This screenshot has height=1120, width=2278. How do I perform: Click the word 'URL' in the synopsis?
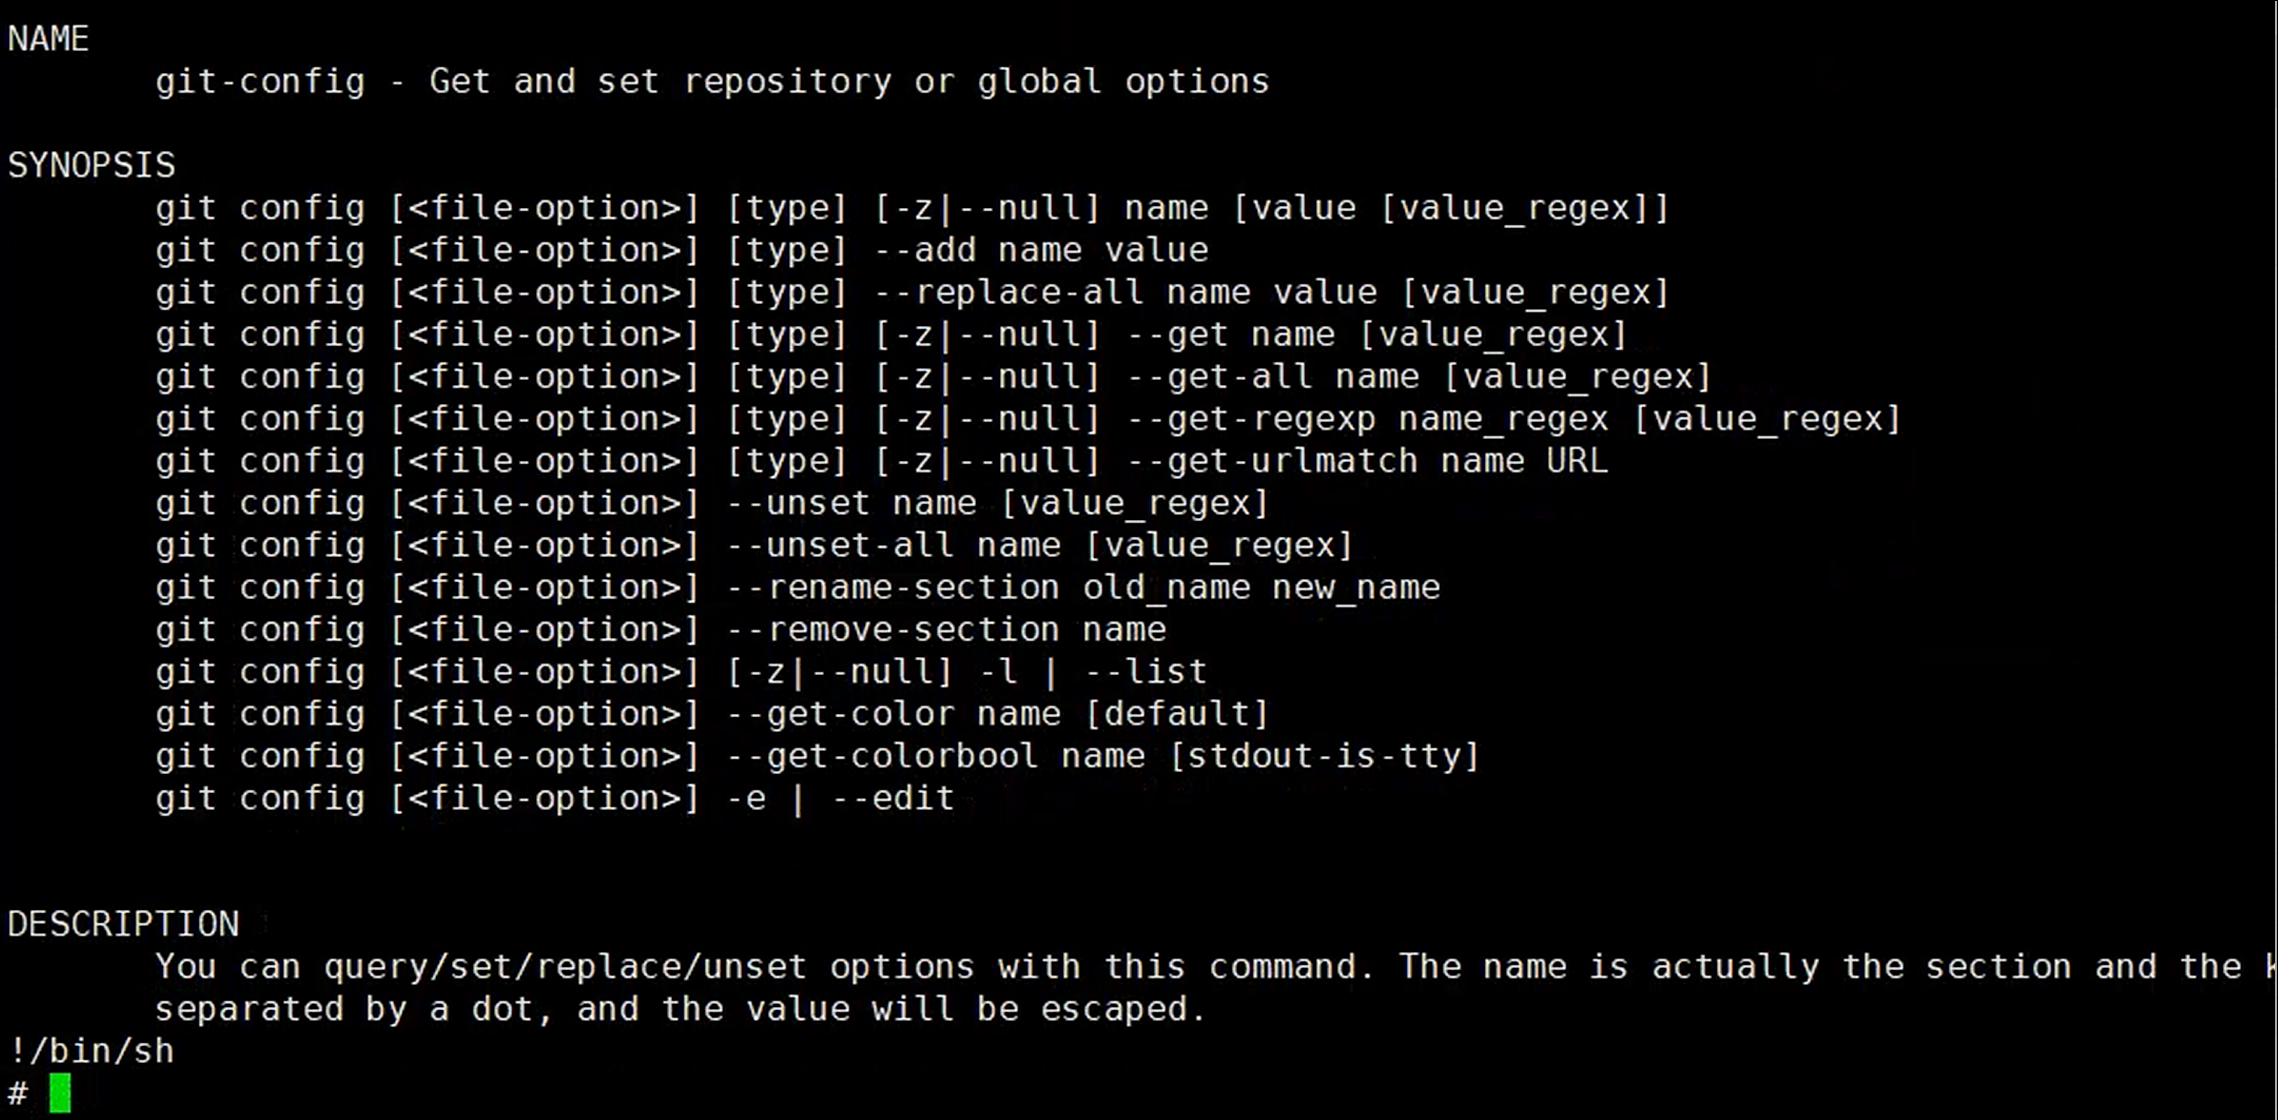pos(1577,461)
